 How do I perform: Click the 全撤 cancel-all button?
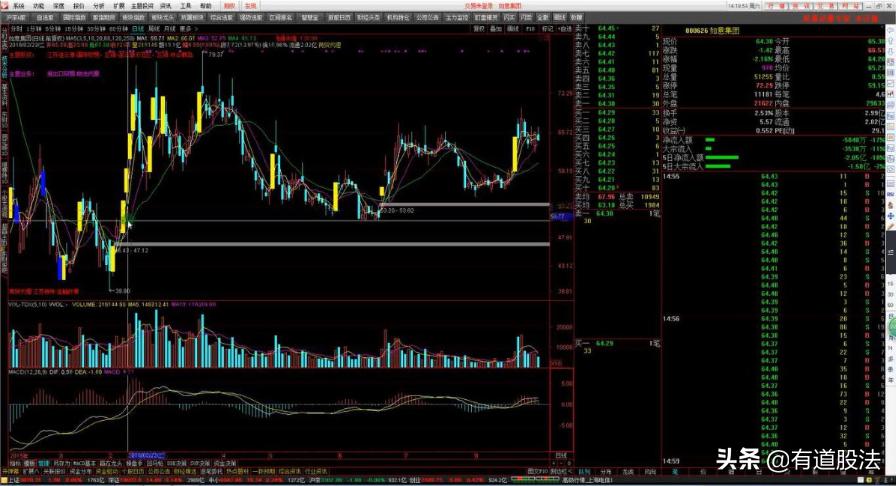(x=543, y=18)
